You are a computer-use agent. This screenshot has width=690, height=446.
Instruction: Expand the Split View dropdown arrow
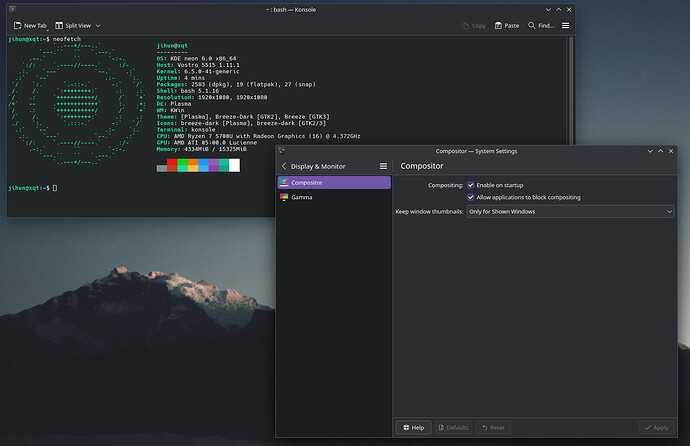[x=98, y=26]
